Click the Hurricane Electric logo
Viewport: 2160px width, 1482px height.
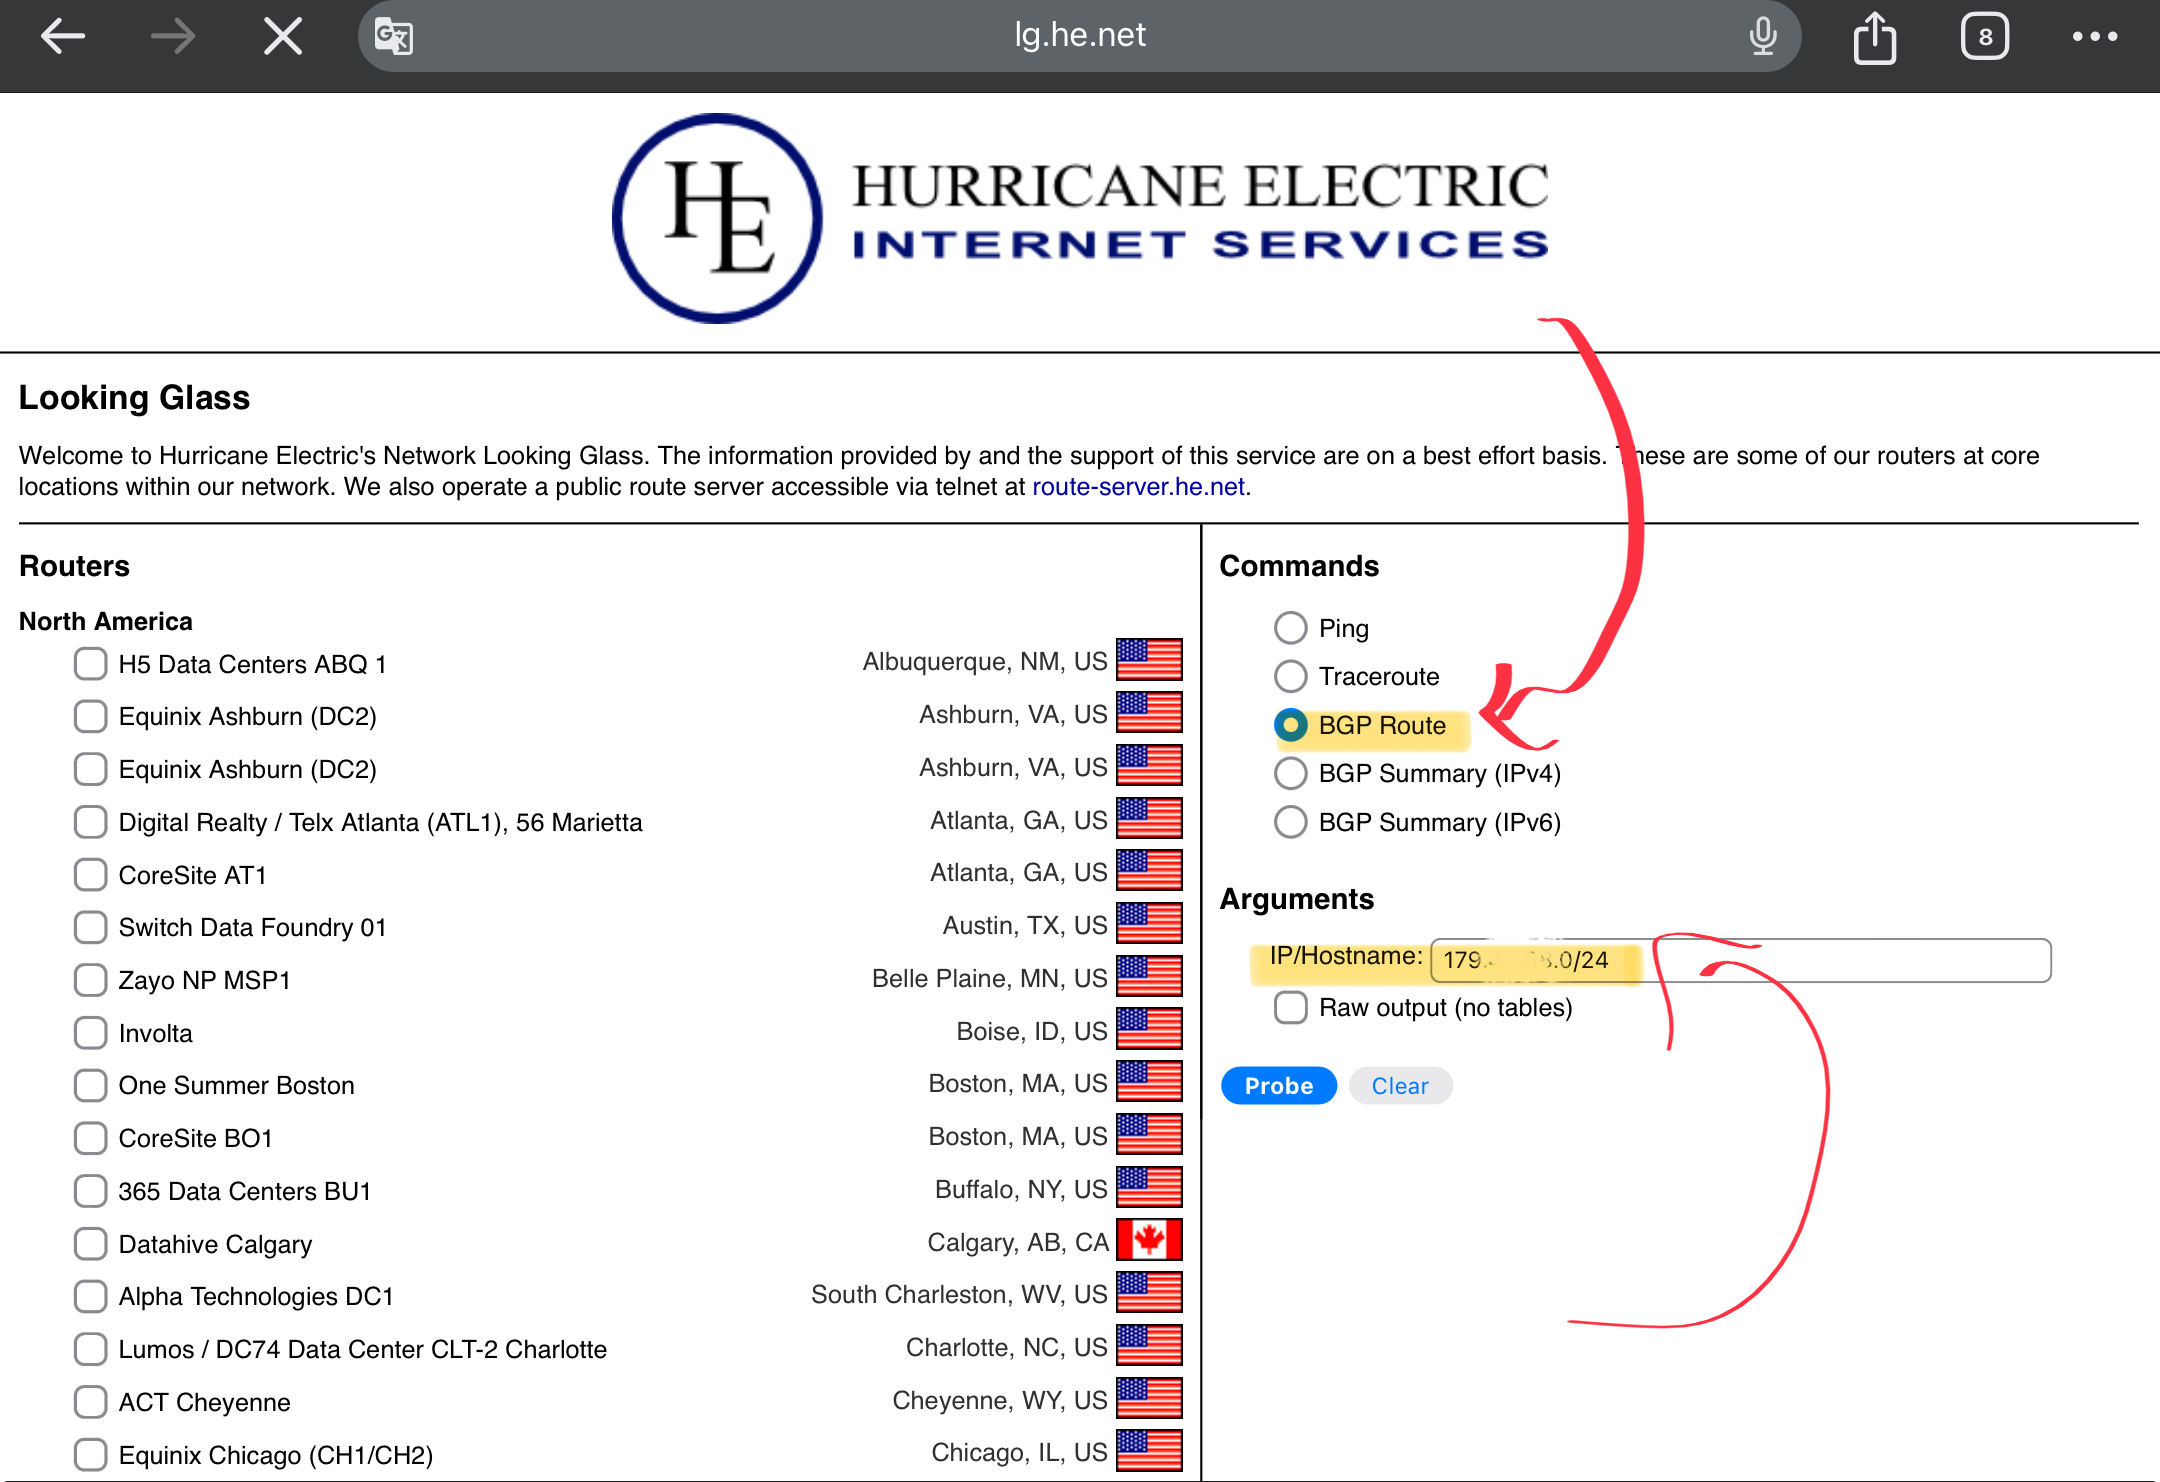pyautogui.click(x=1080, y=218)
